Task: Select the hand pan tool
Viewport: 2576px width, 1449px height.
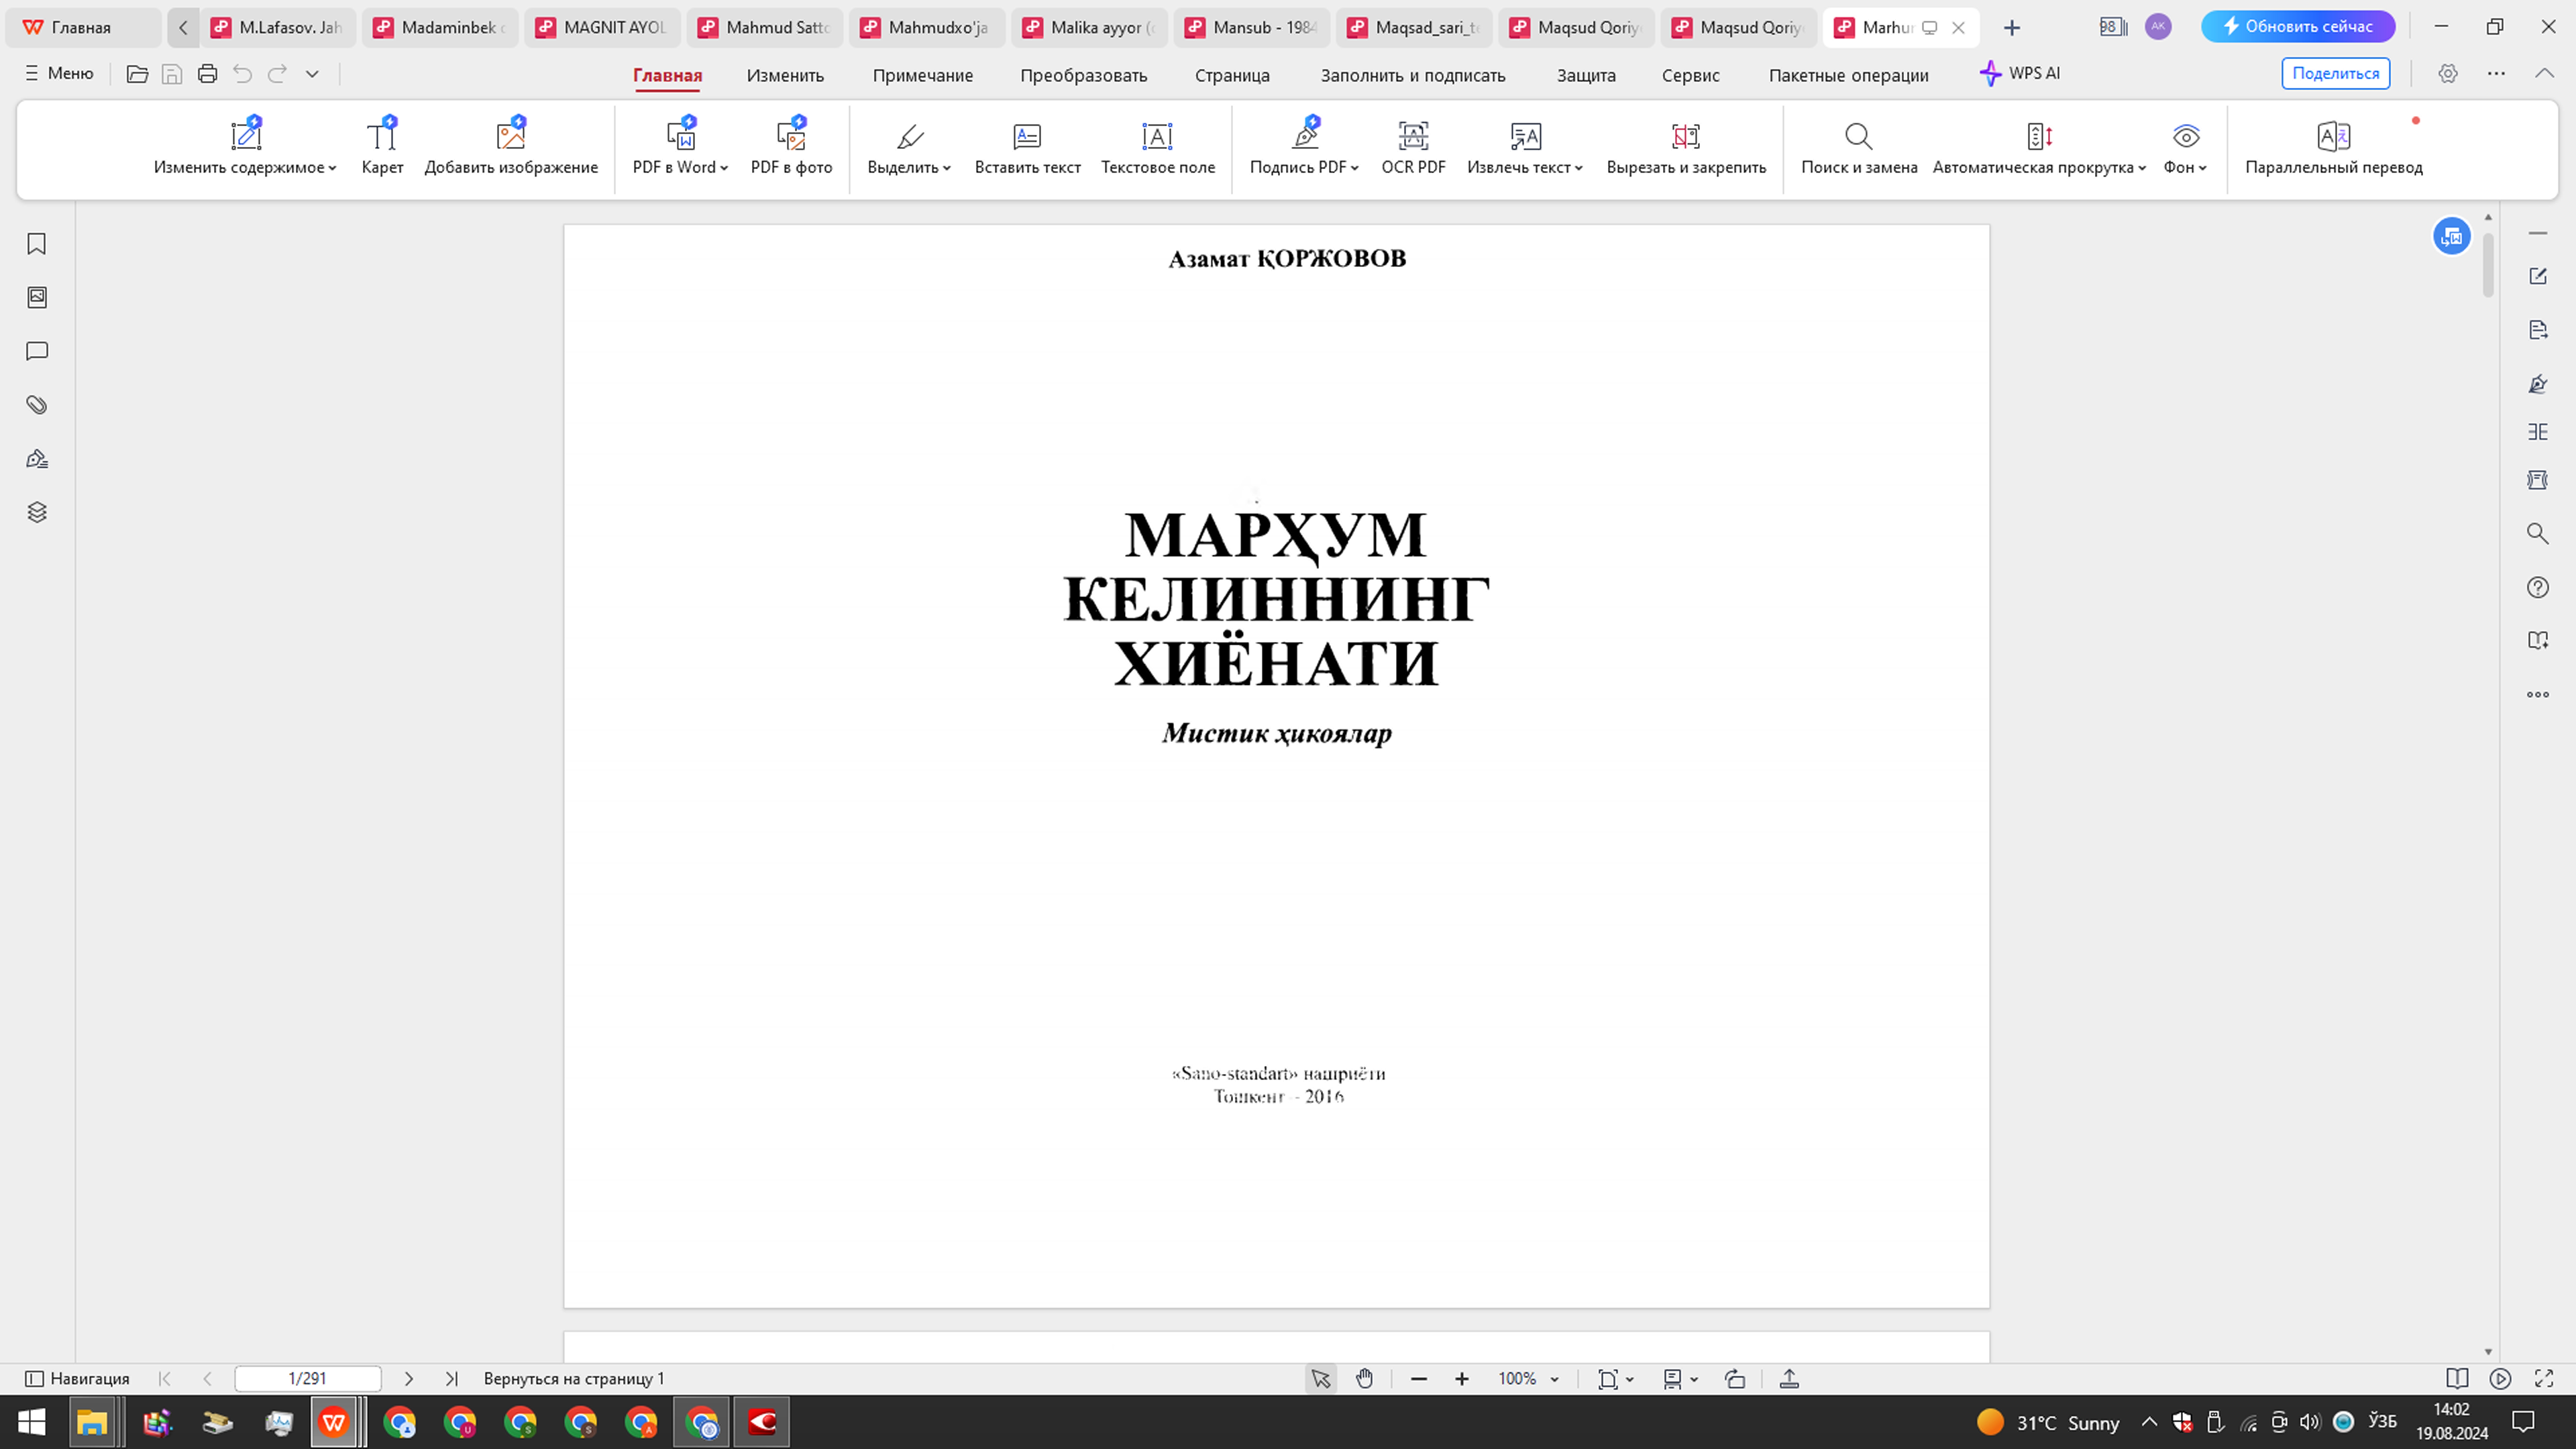Action: pyautogui.click(x=1364, y=1378)
